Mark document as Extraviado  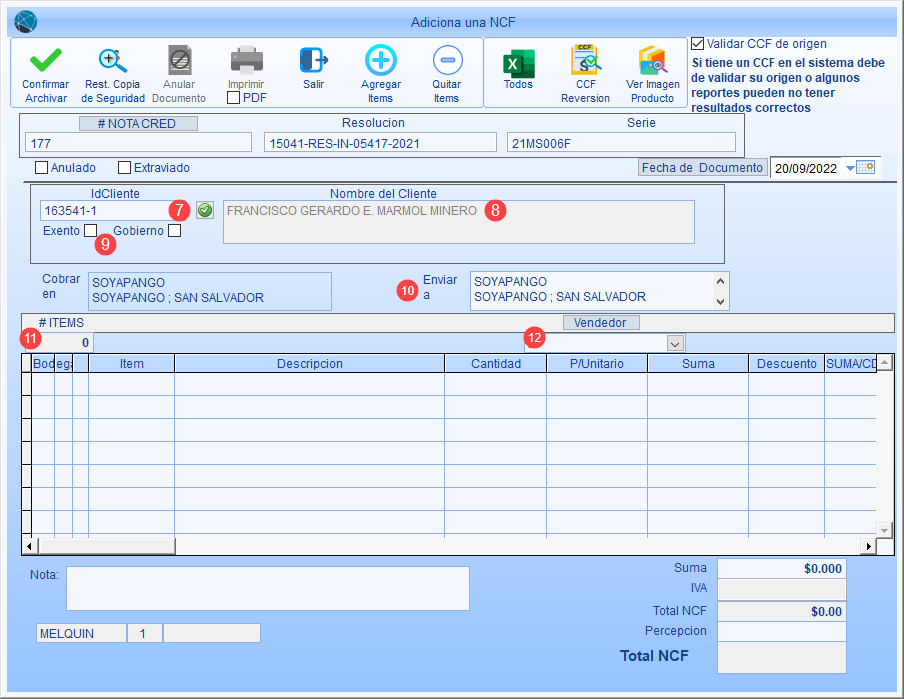tap(124, 168)
